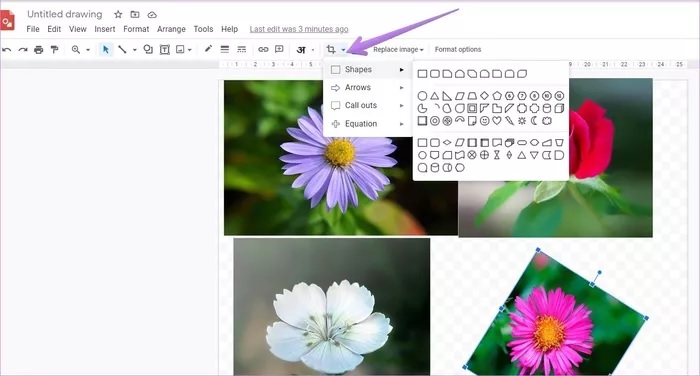This screenshot has height=376, width=700.
Task: Open the border dash options
Action: [242, 50]
